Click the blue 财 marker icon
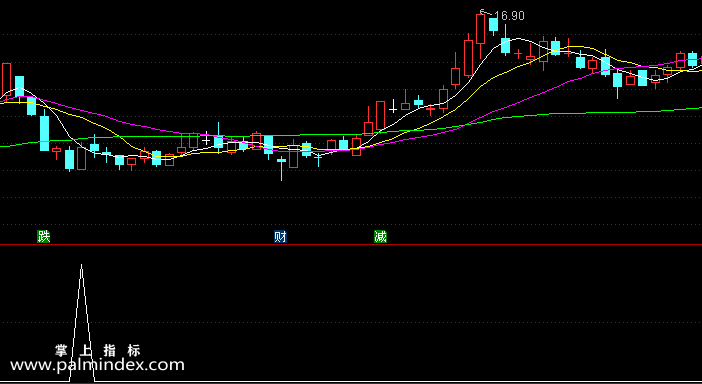The width and height of the screenshot is (702, 384). 280,236
